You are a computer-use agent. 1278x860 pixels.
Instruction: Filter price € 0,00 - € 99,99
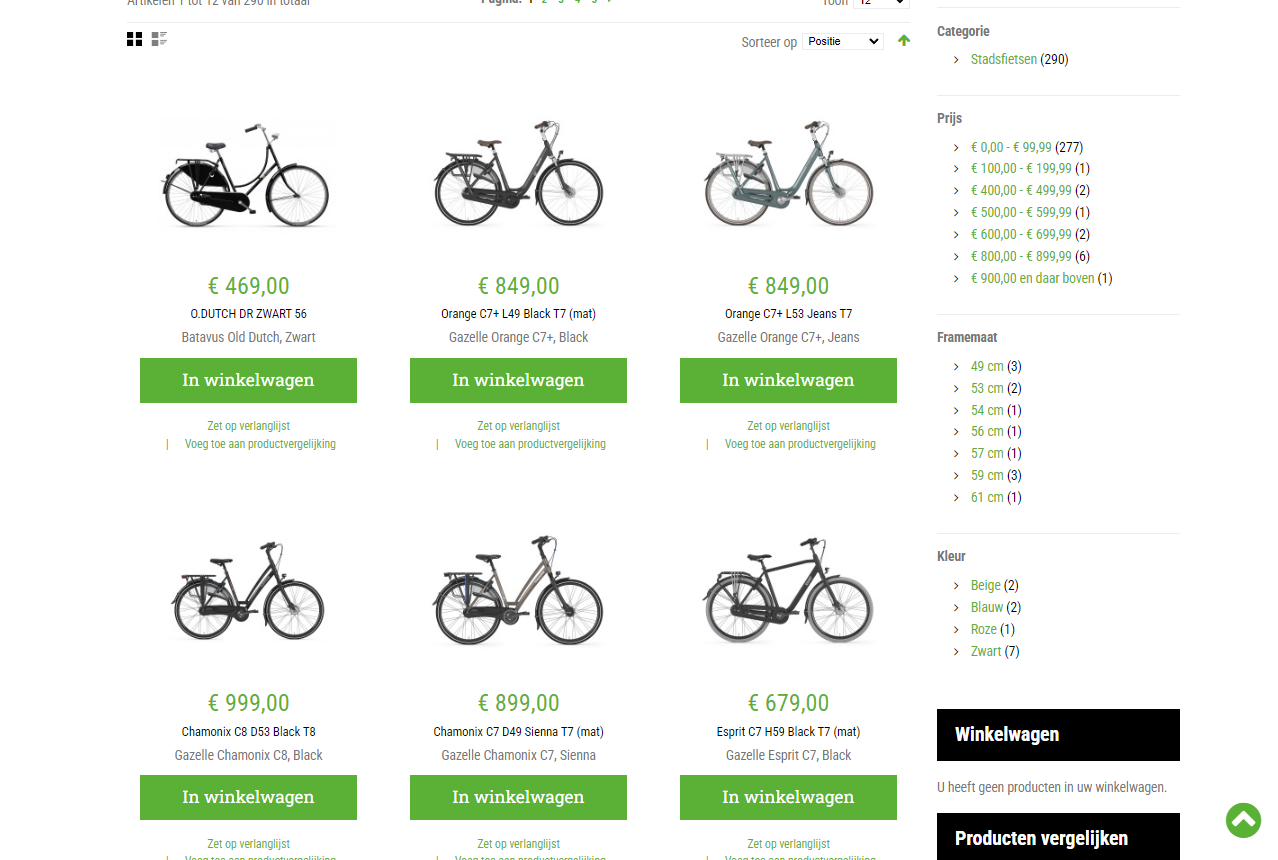click(1011, 147)
